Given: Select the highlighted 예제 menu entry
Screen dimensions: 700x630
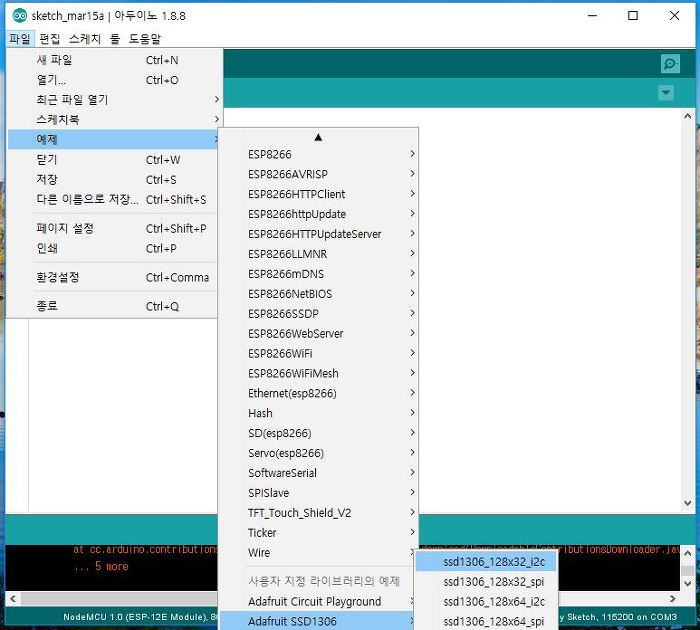Looking at the screenshot, I should pyautogui.click(x=113, y=139).
